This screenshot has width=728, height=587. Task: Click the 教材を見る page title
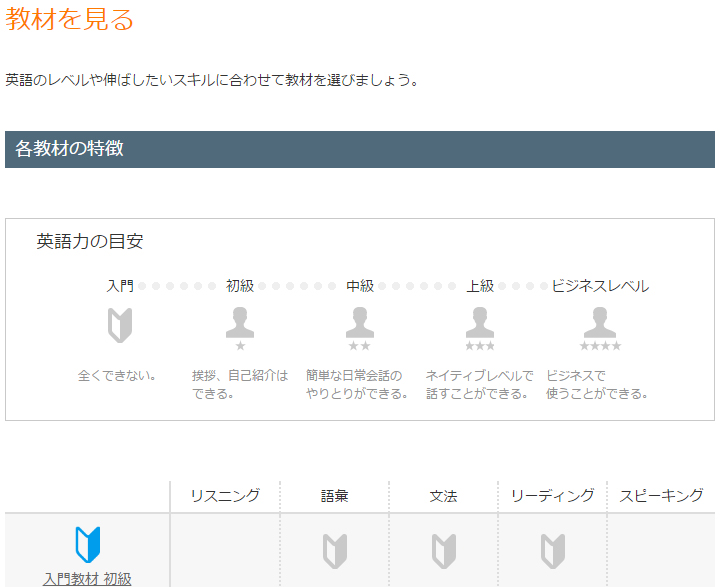[69, 19]
